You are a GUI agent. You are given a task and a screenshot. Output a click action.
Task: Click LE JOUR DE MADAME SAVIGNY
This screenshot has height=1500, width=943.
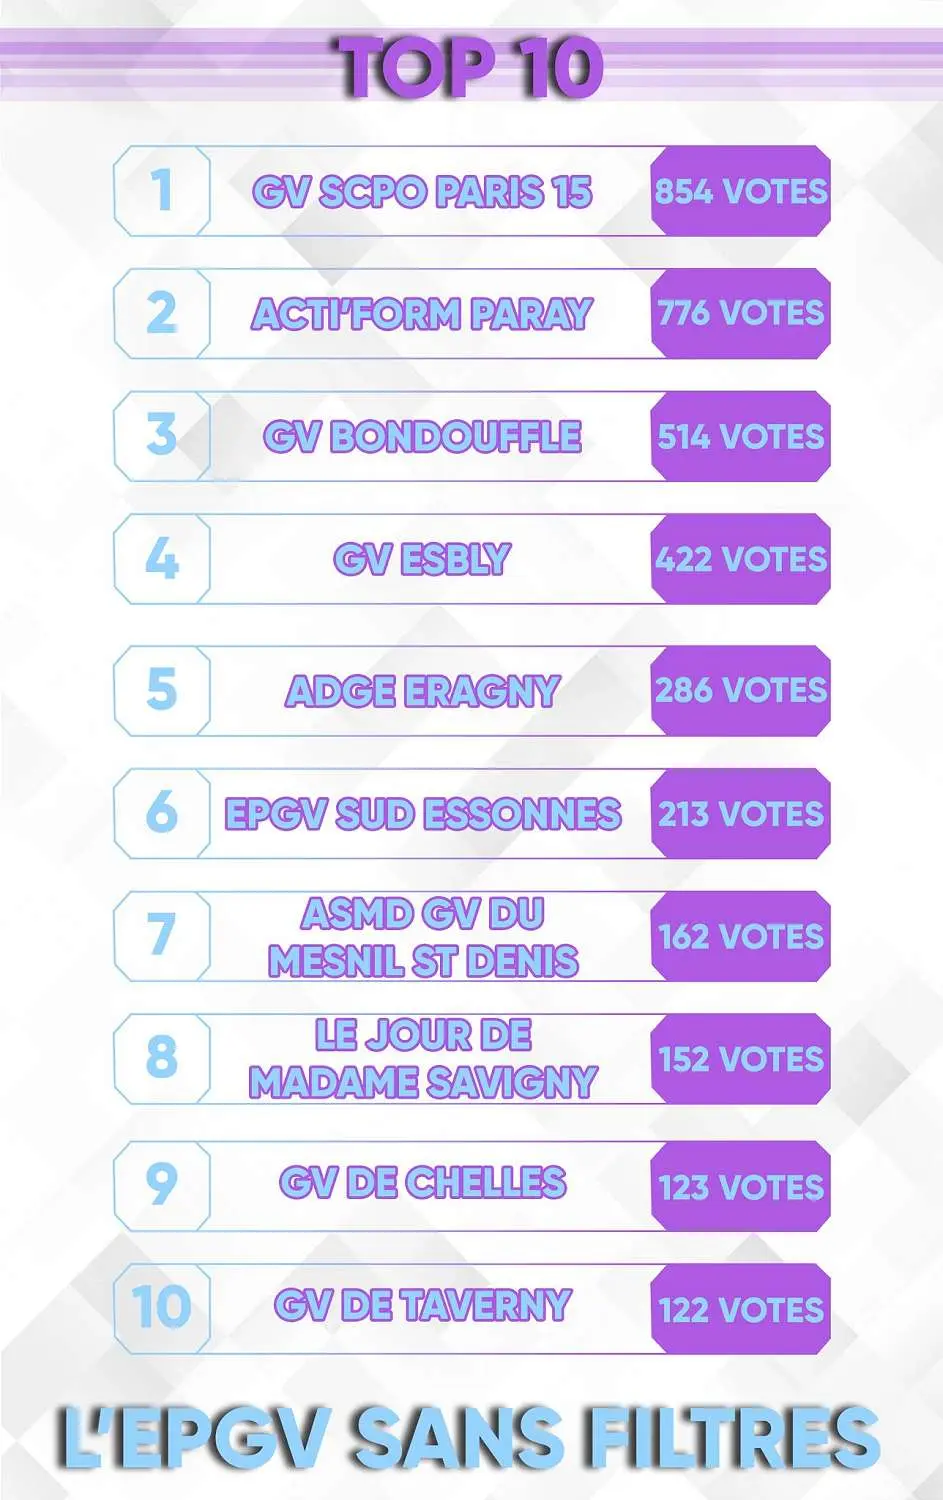[422, 1059]
